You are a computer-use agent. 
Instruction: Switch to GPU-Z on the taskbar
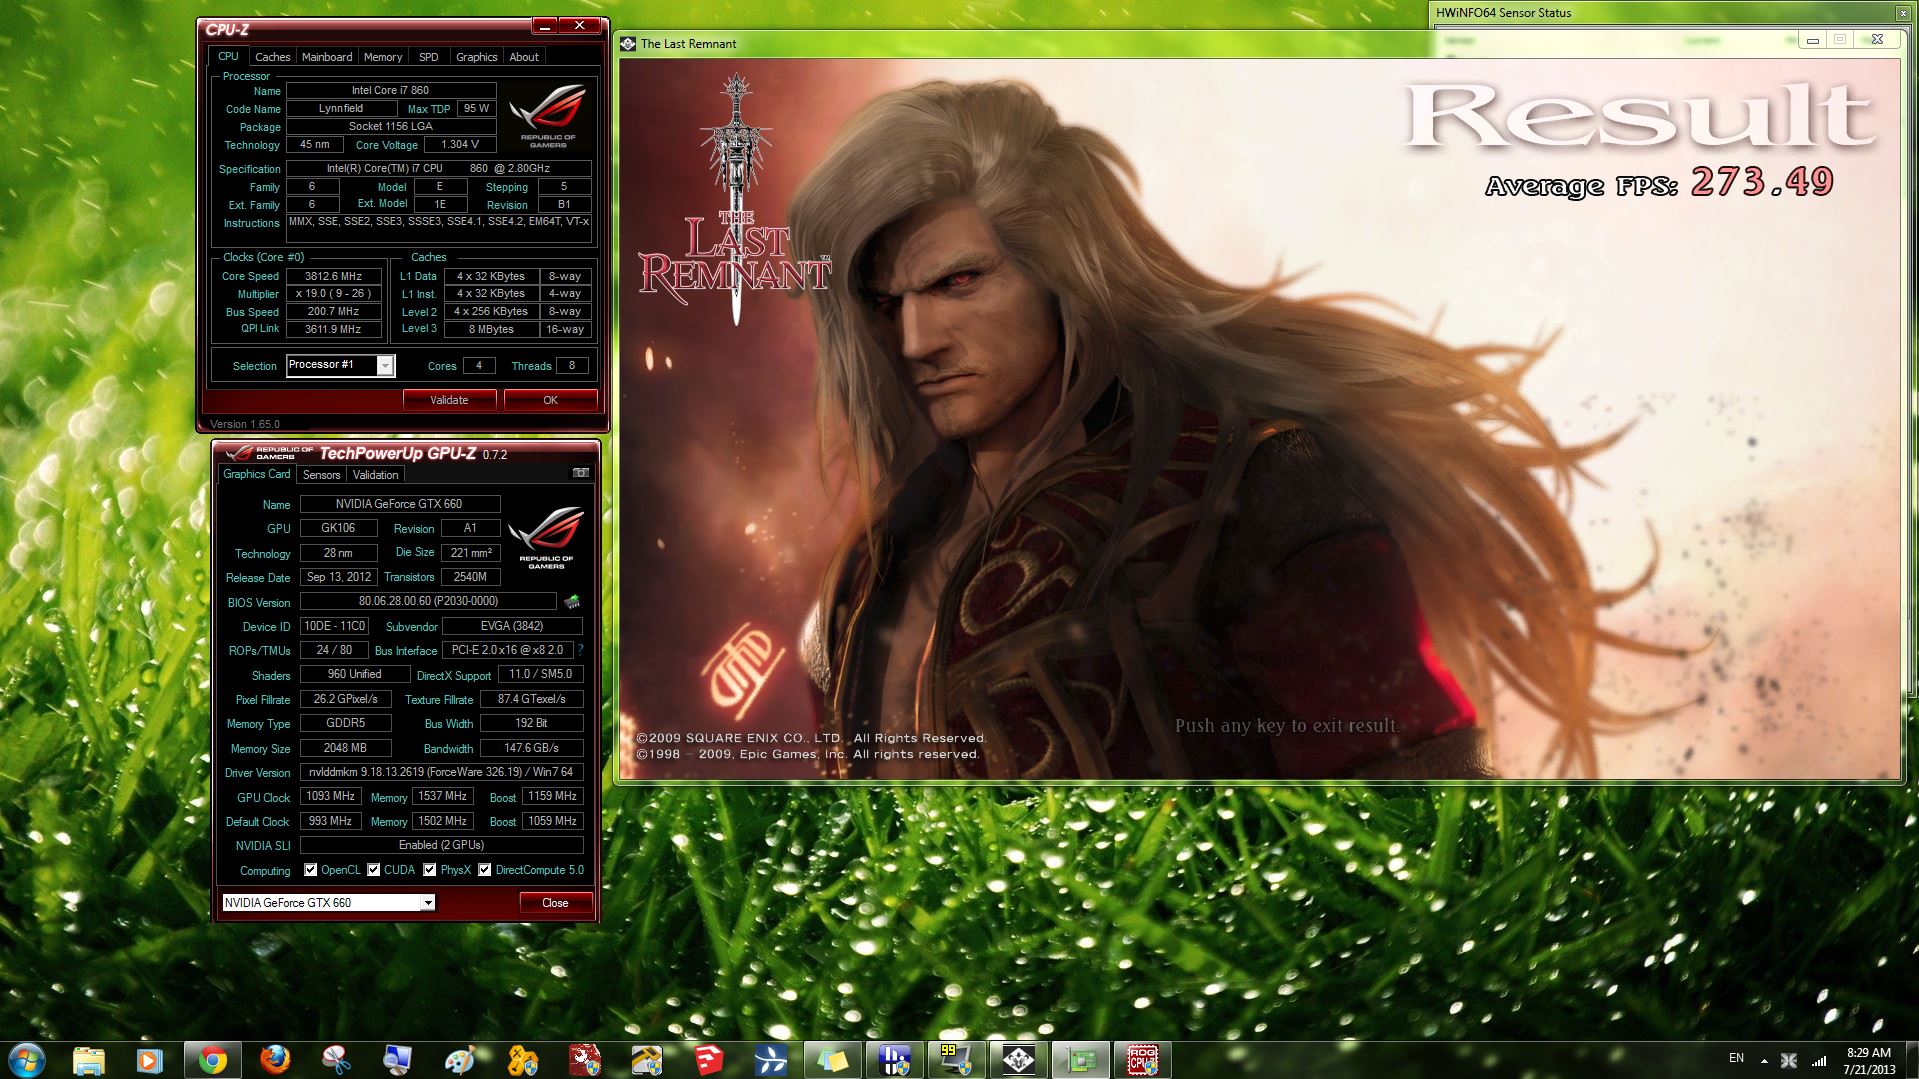[x=1080, y=1060]
